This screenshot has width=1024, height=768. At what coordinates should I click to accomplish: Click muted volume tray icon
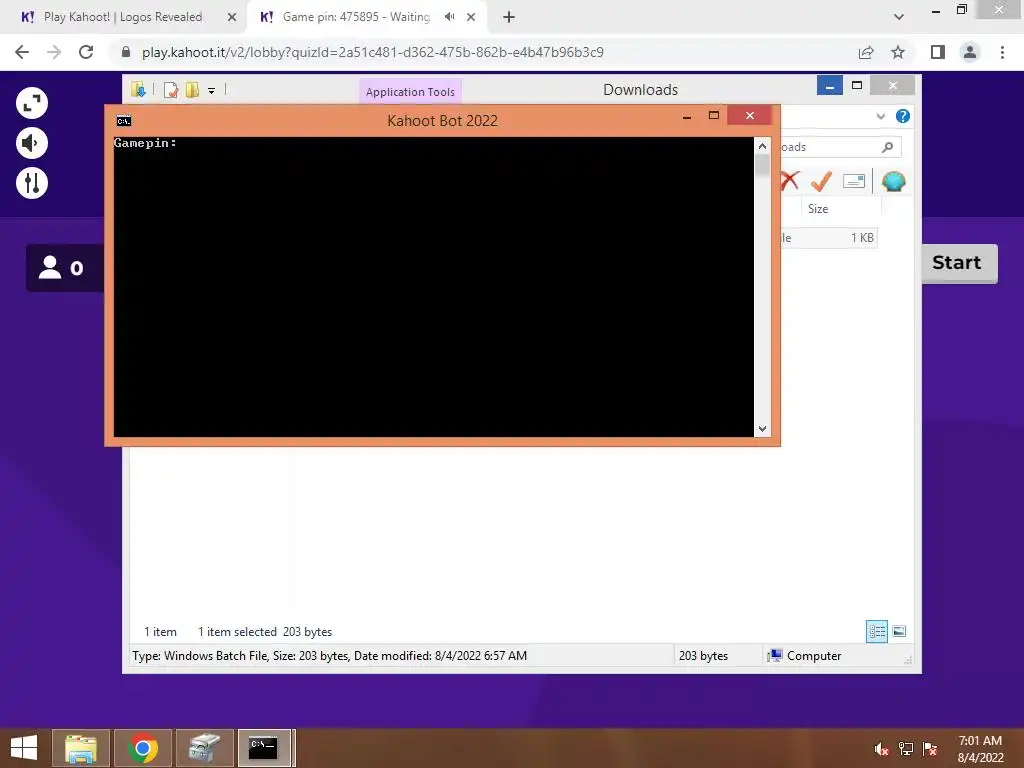click(882, 749)
